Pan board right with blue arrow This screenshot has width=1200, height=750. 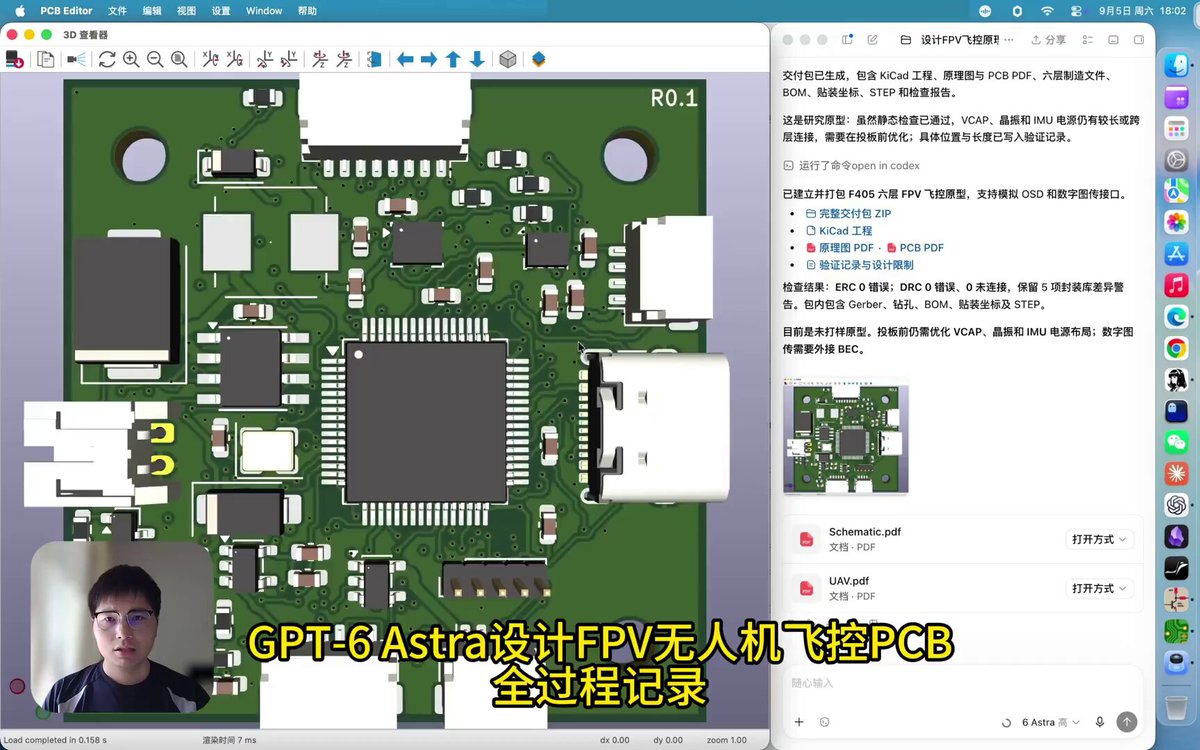click(x=429, y=59)
